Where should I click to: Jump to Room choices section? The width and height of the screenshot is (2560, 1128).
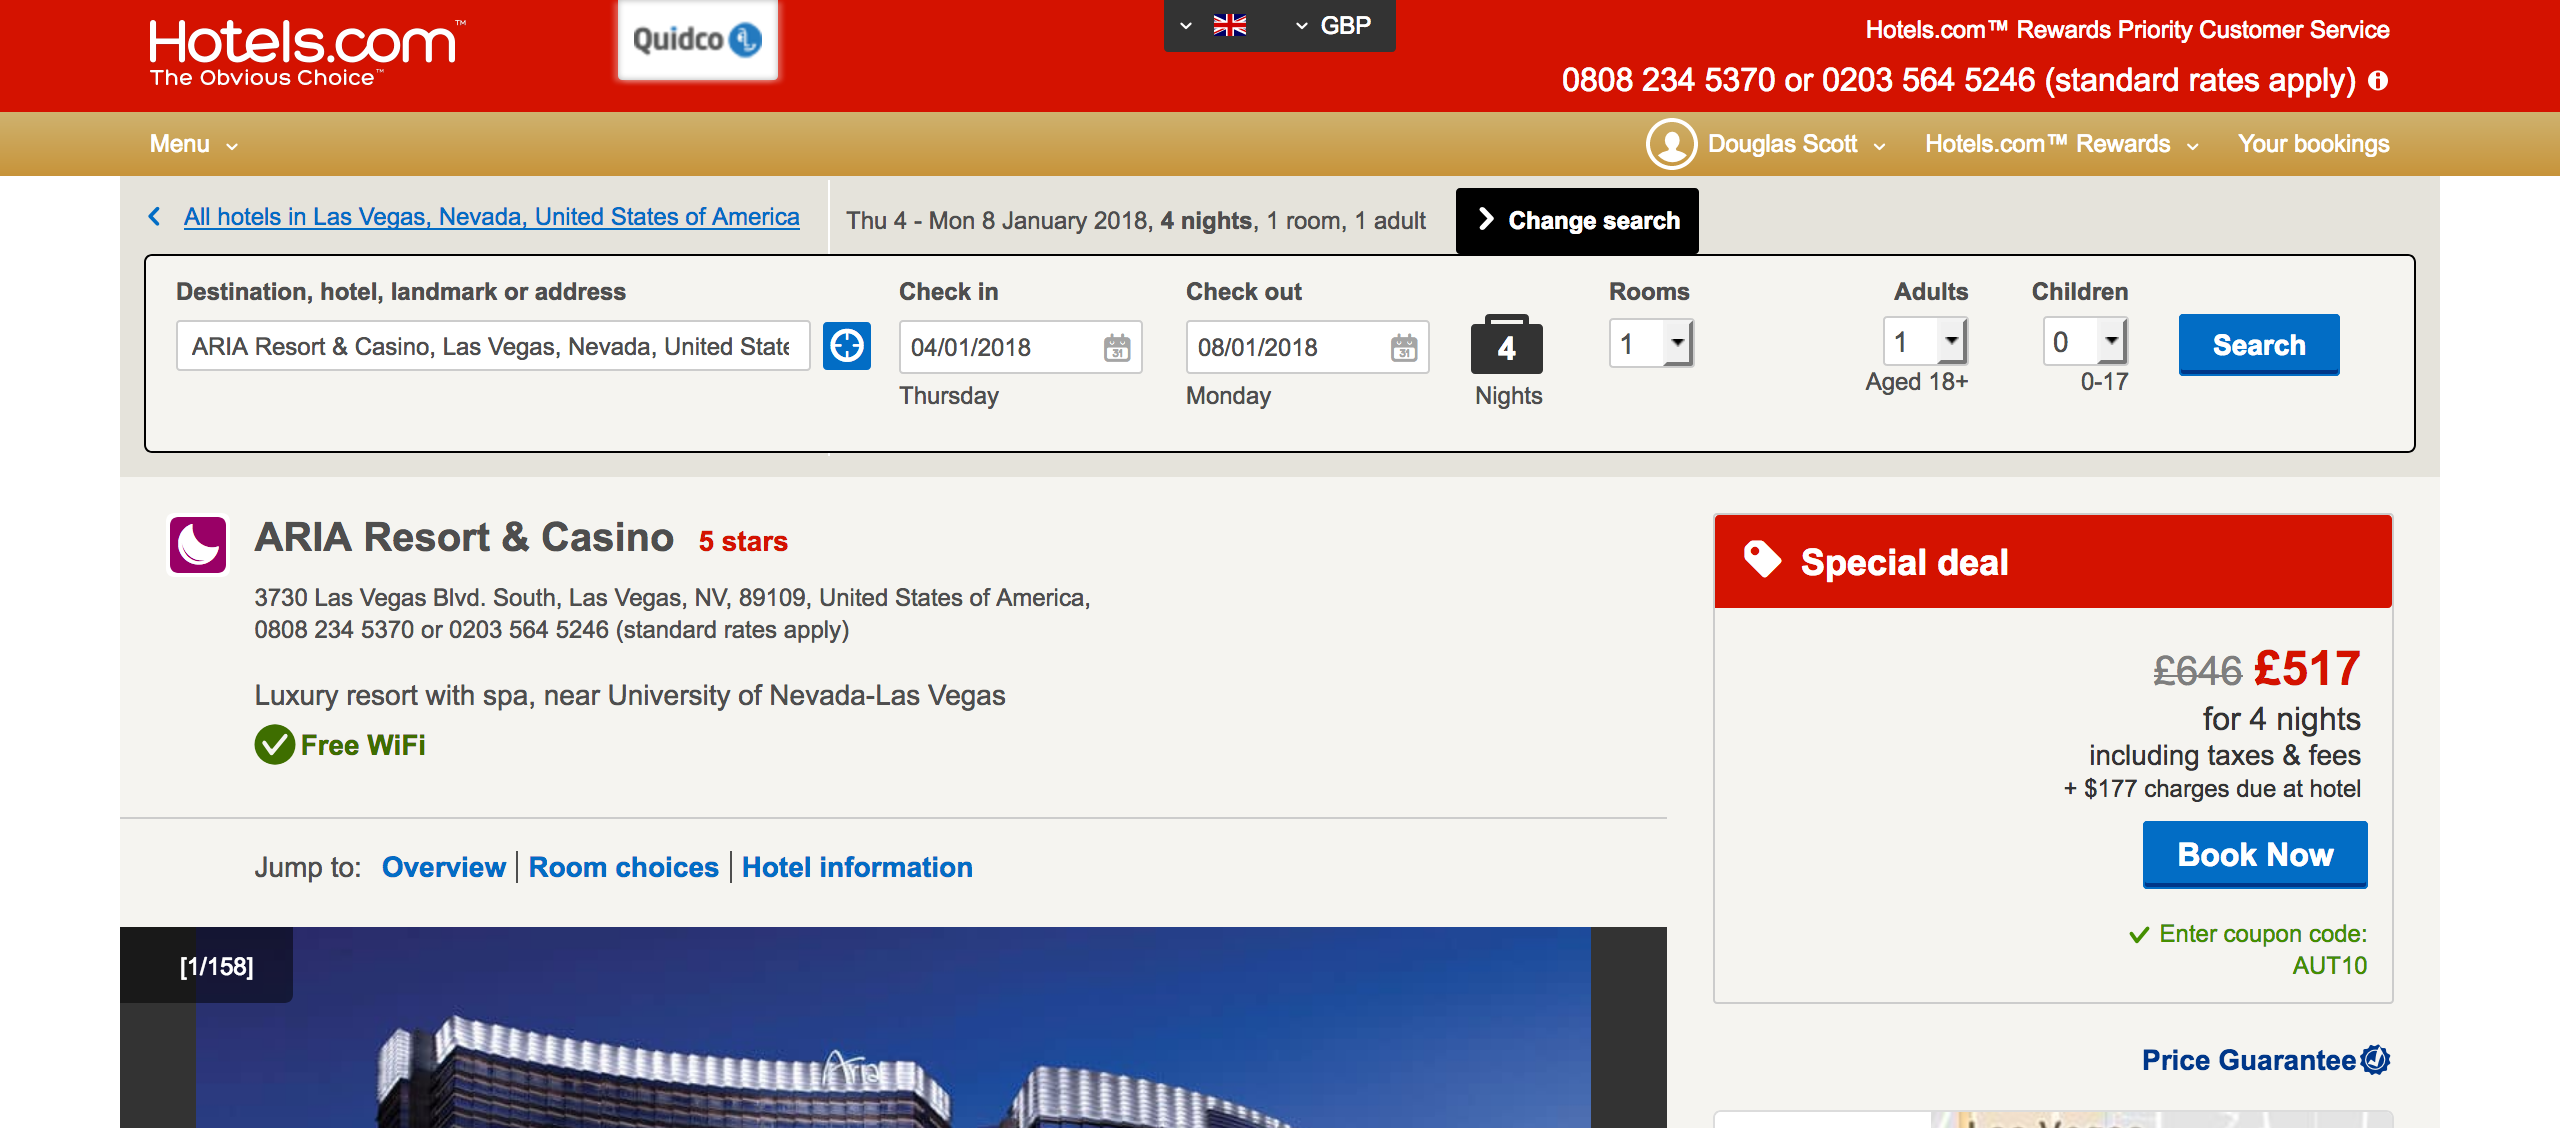pos(624,867)
